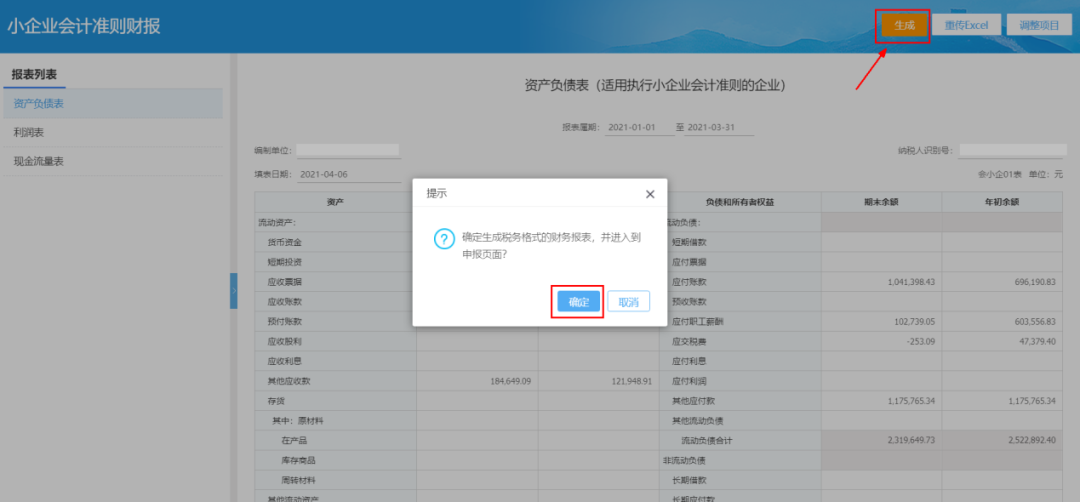Click the question mark icon in dialog

444,239
